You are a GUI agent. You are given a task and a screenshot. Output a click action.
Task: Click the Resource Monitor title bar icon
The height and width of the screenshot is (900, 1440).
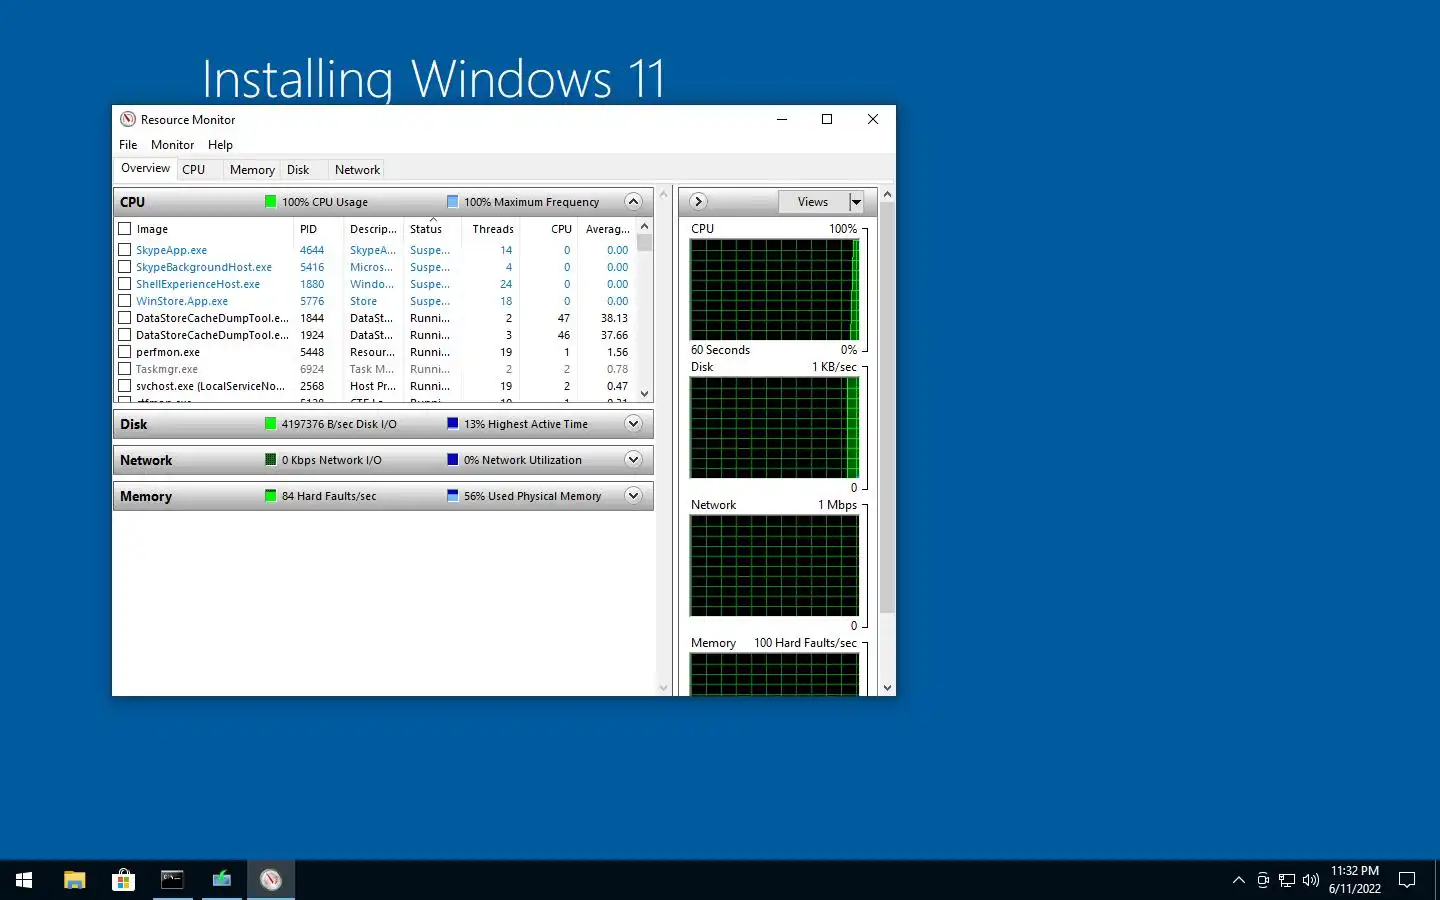click(128, 119)
